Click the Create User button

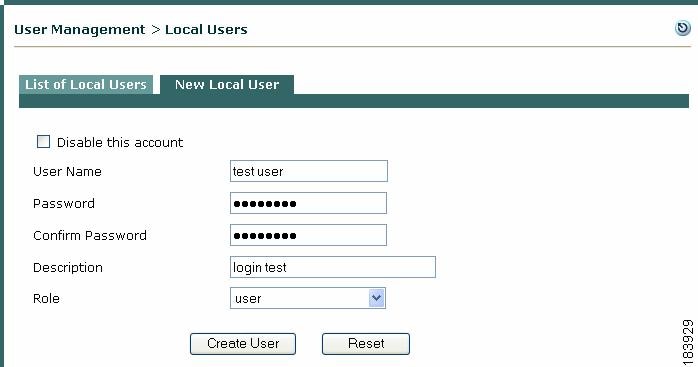[x=243, y=344]
